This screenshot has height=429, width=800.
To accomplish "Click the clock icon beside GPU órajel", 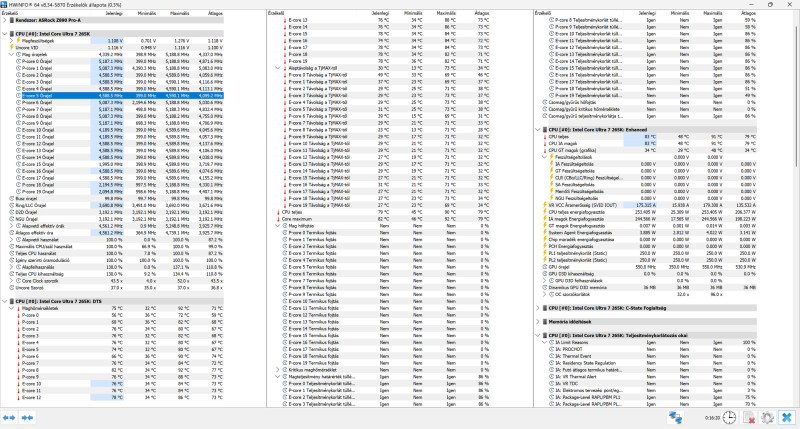I will point(544,267).
